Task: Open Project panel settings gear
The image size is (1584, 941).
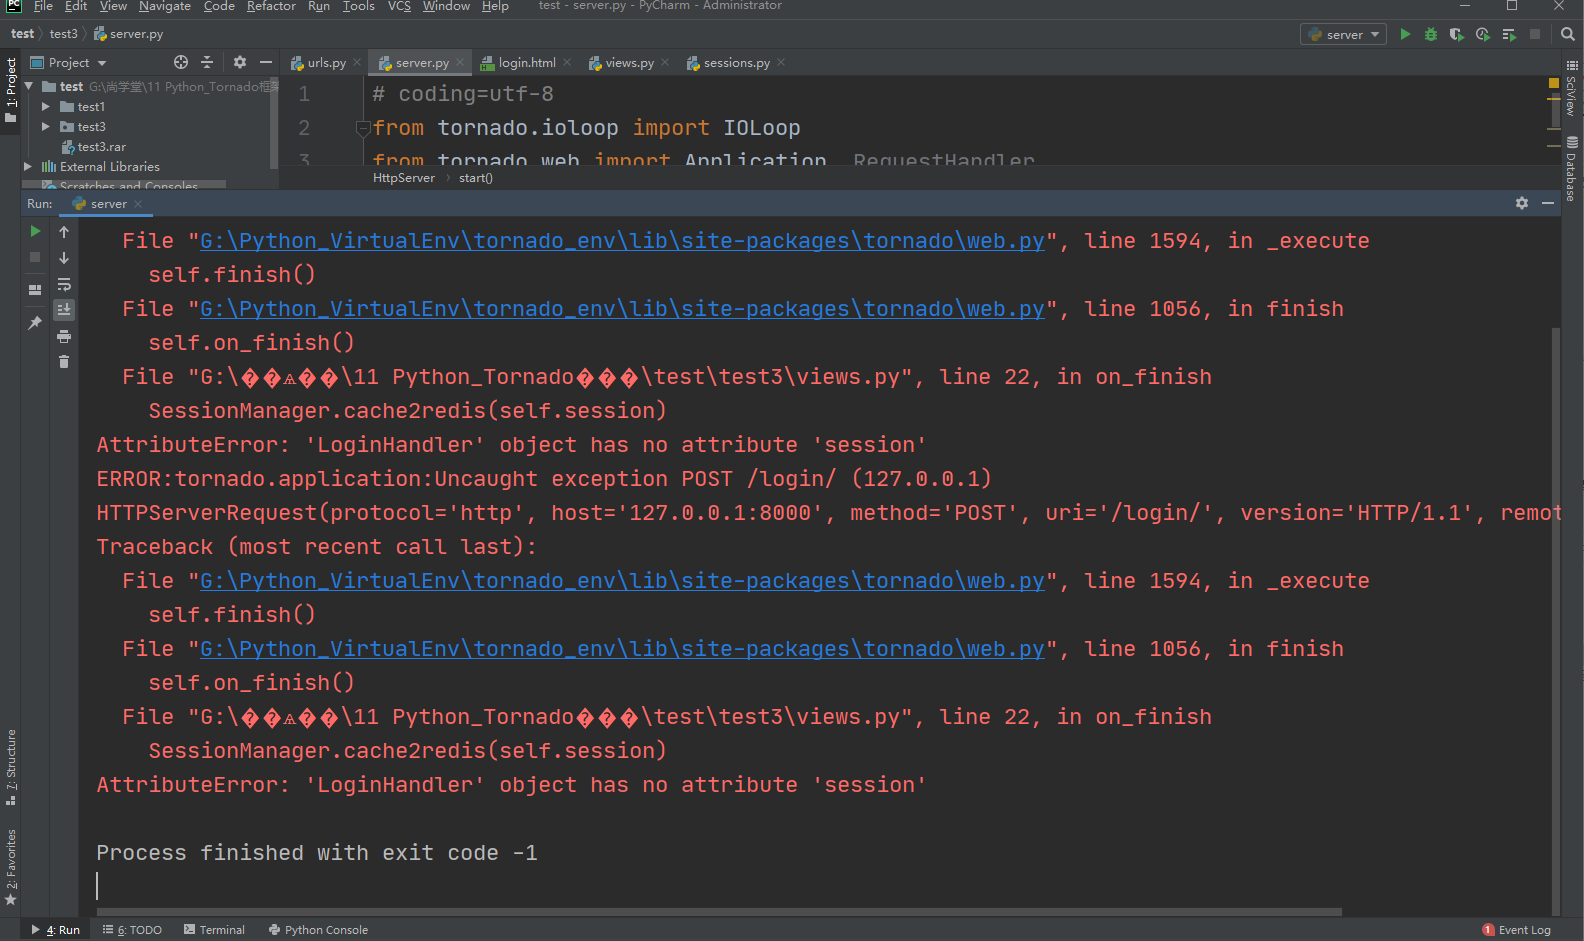Action: 240,62
